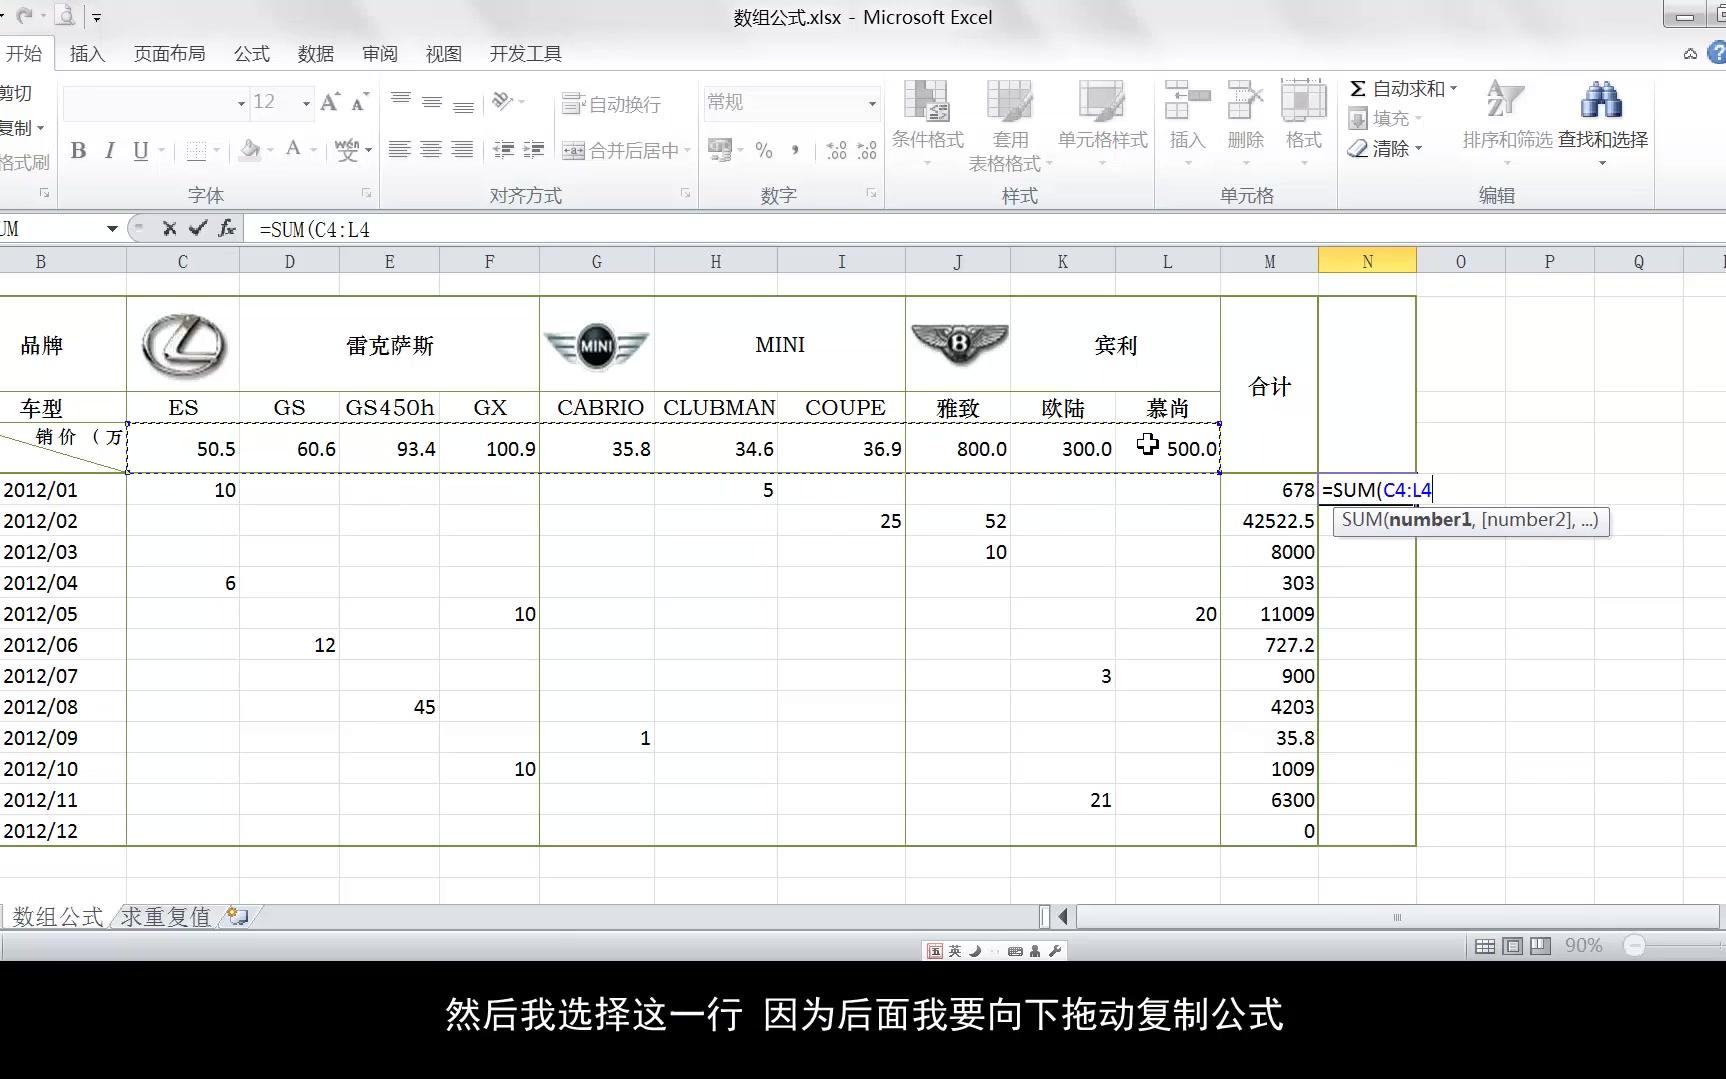Select column N header
1726x1079 pixels.
coord(1367,262)
